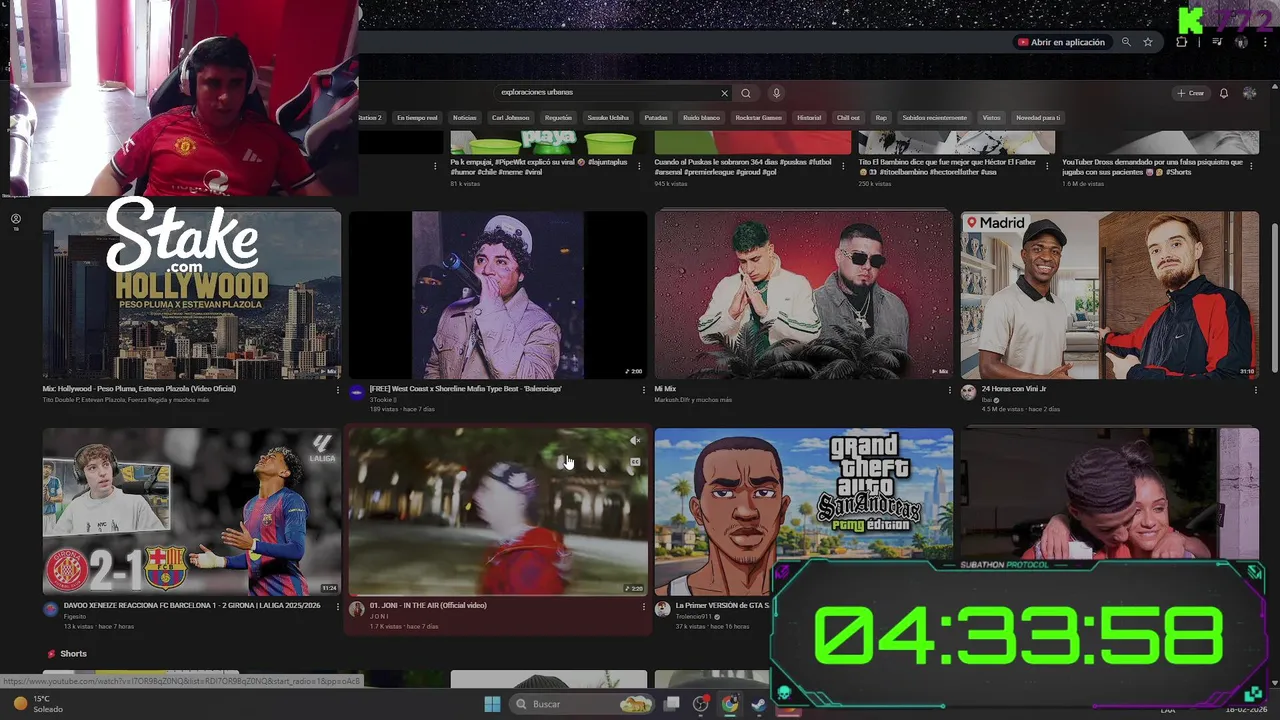Screen dimensions: 1280x720
Task: Open Chrome from the taskbar
Action: click(730, 704)
